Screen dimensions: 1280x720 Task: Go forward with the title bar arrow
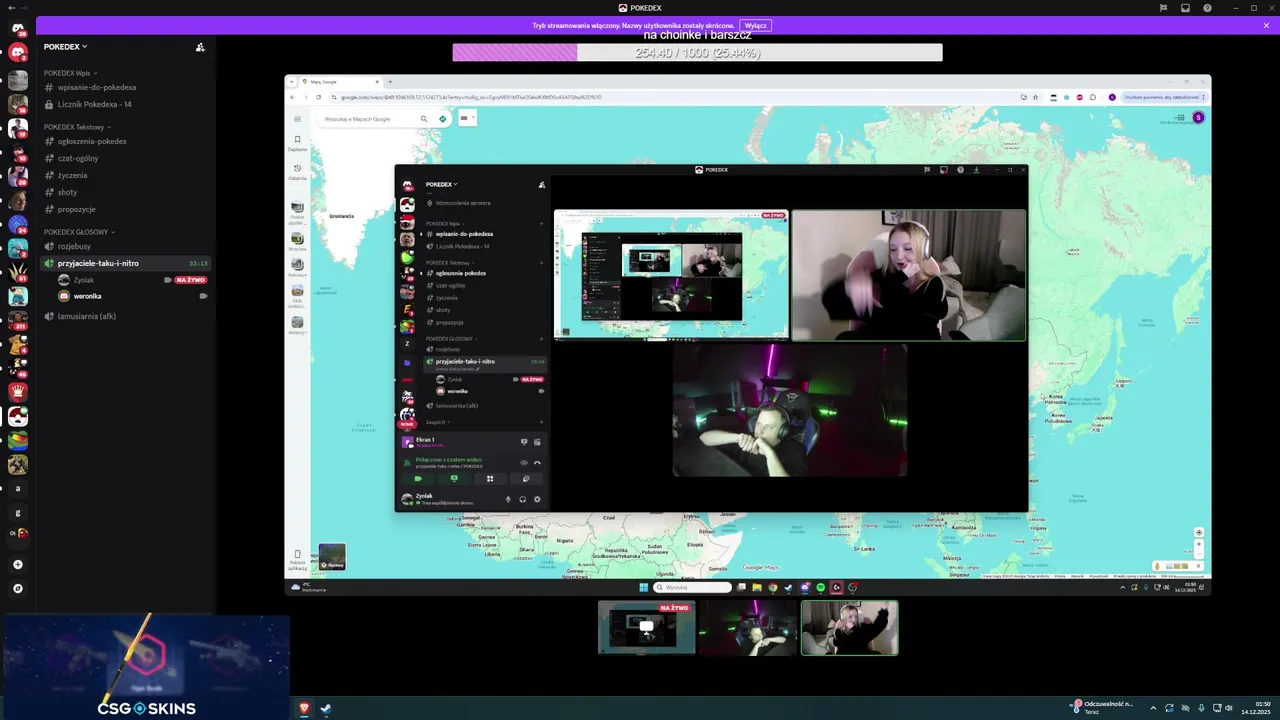[24, 8]
